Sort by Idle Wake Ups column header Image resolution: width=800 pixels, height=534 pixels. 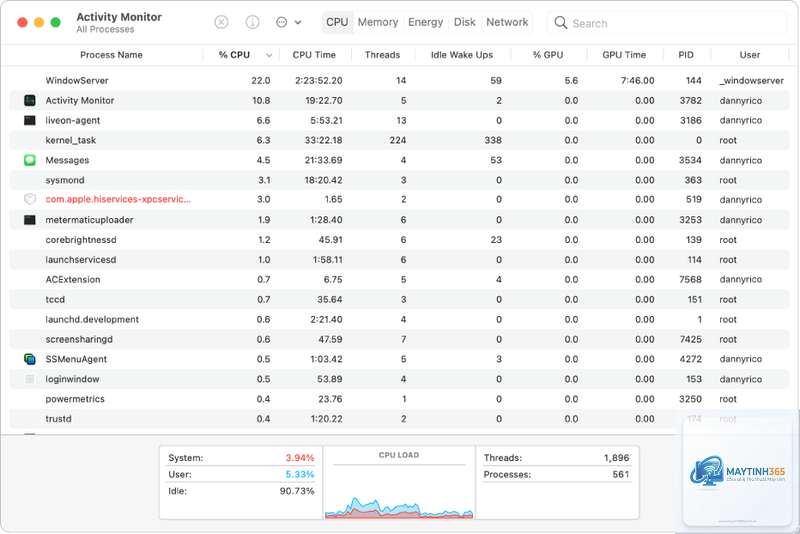462,55
